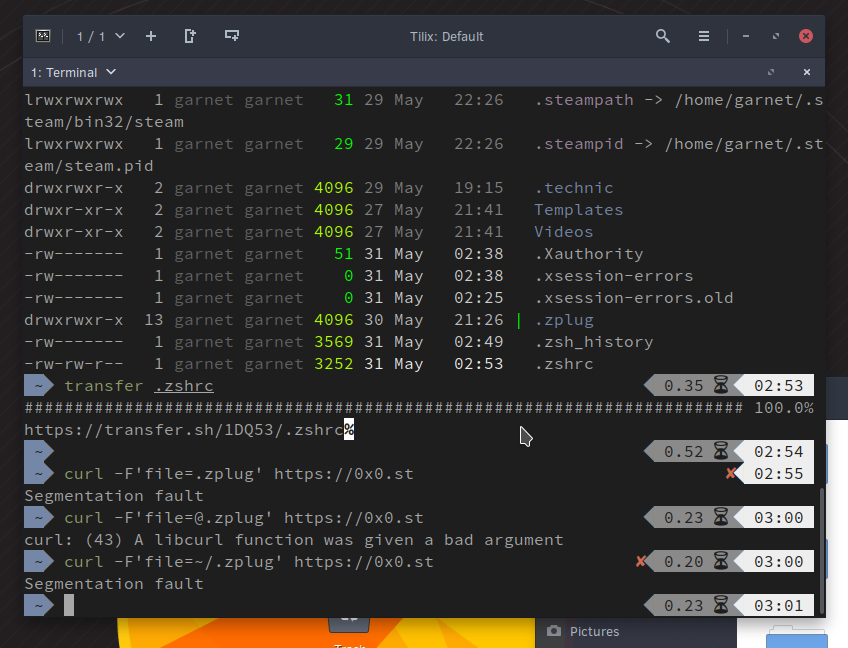Click the 02:53 prompt clock segment
Image resolution: width=848 pixels, height=648 pixels.
pyautogui.click(x=778, y=386)
